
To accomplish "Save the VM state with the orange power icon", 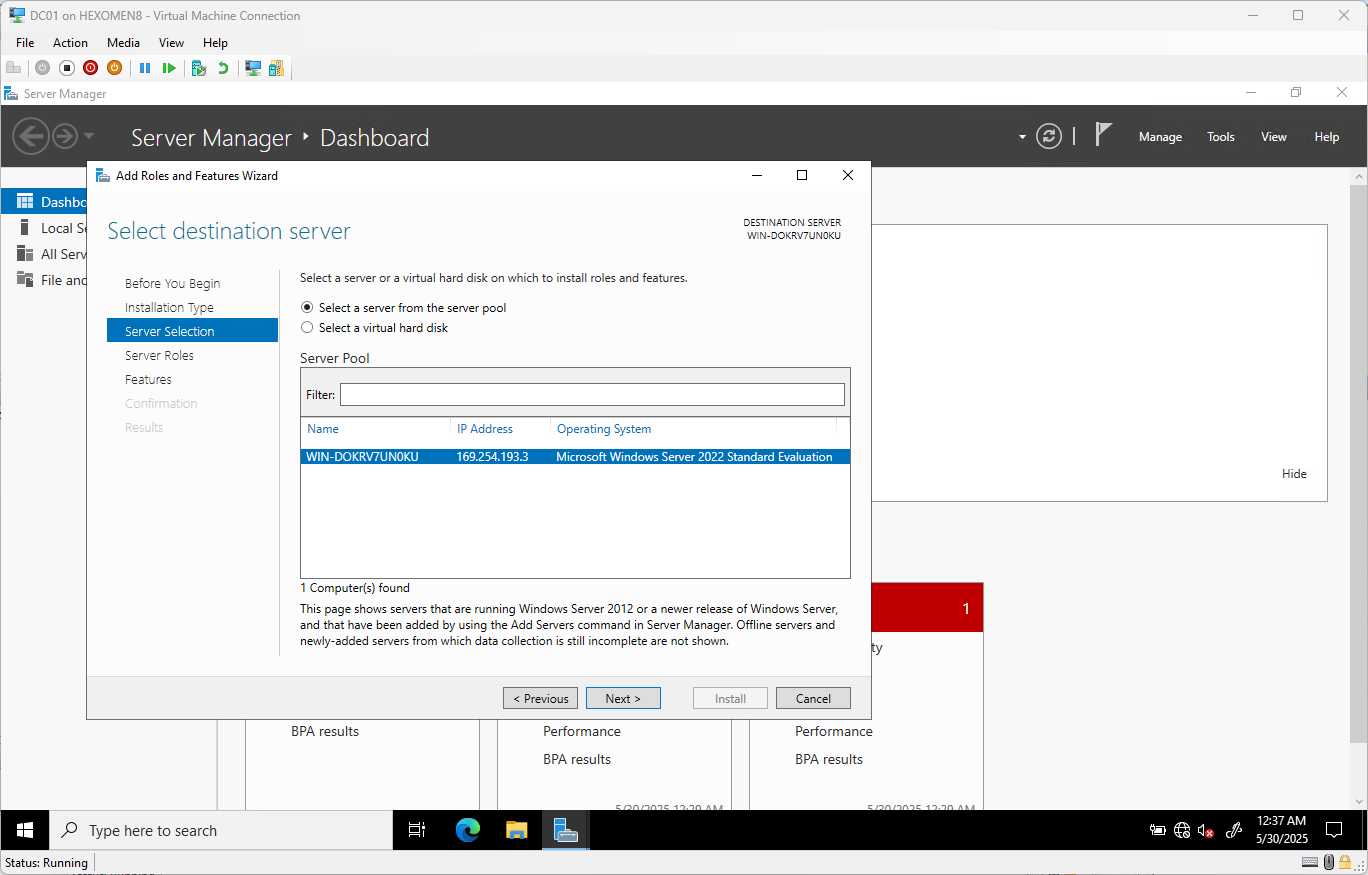I will [114, 68].
